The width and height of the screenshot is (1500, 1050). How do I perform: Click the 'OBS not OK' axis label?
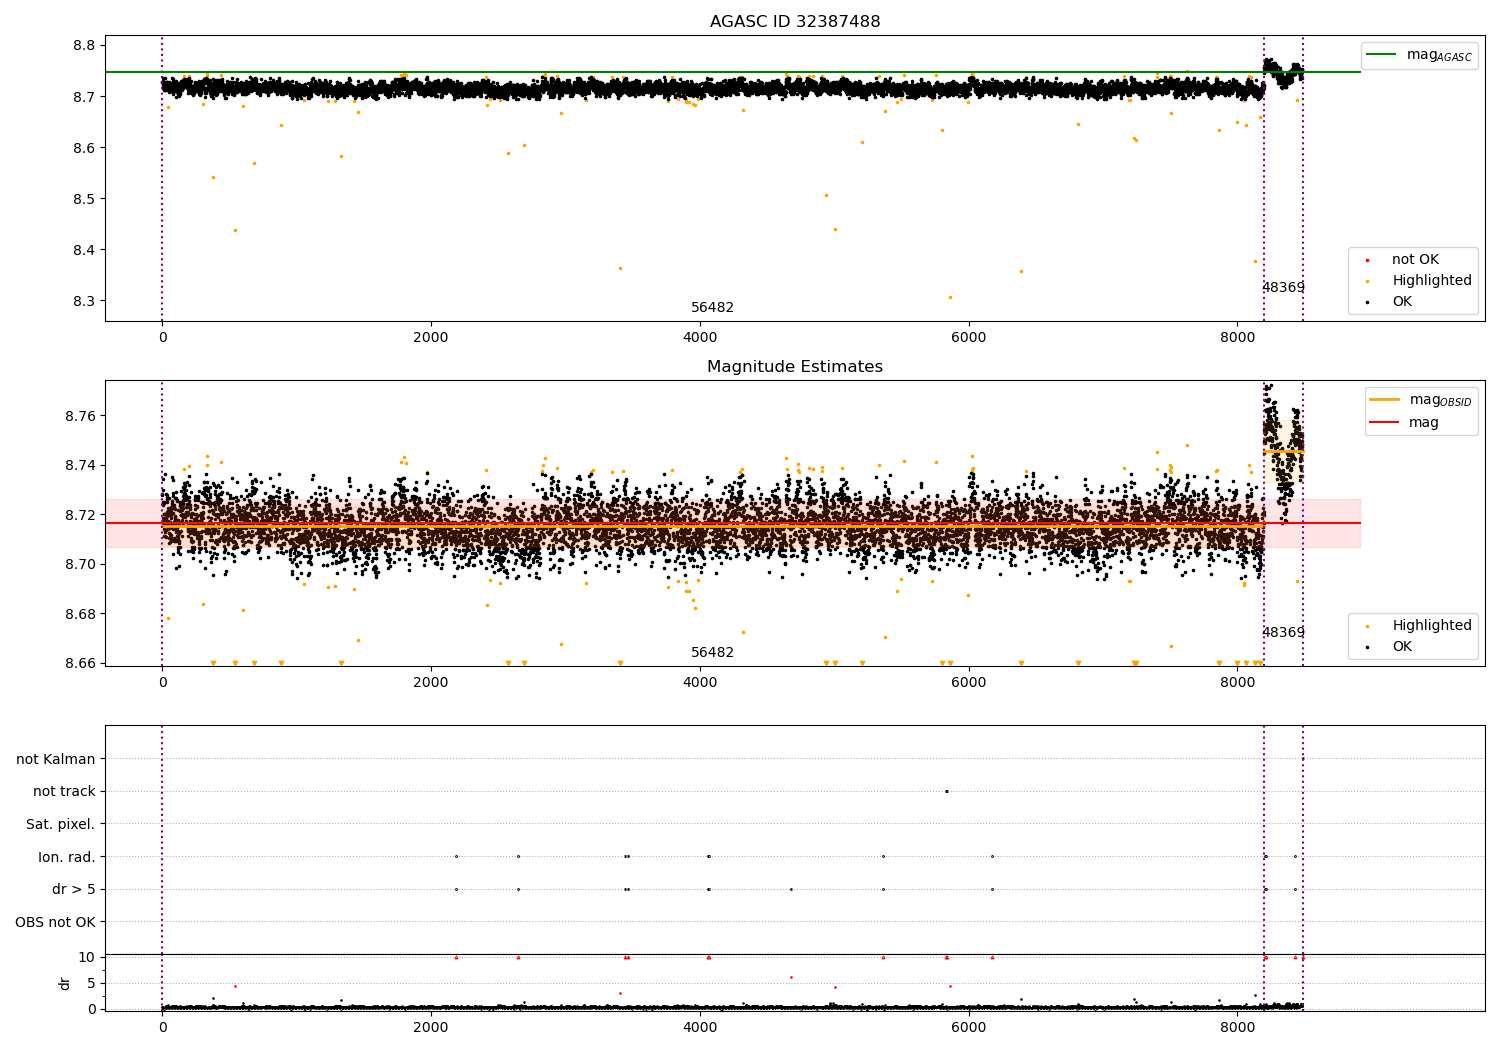[x=55, y=922]
